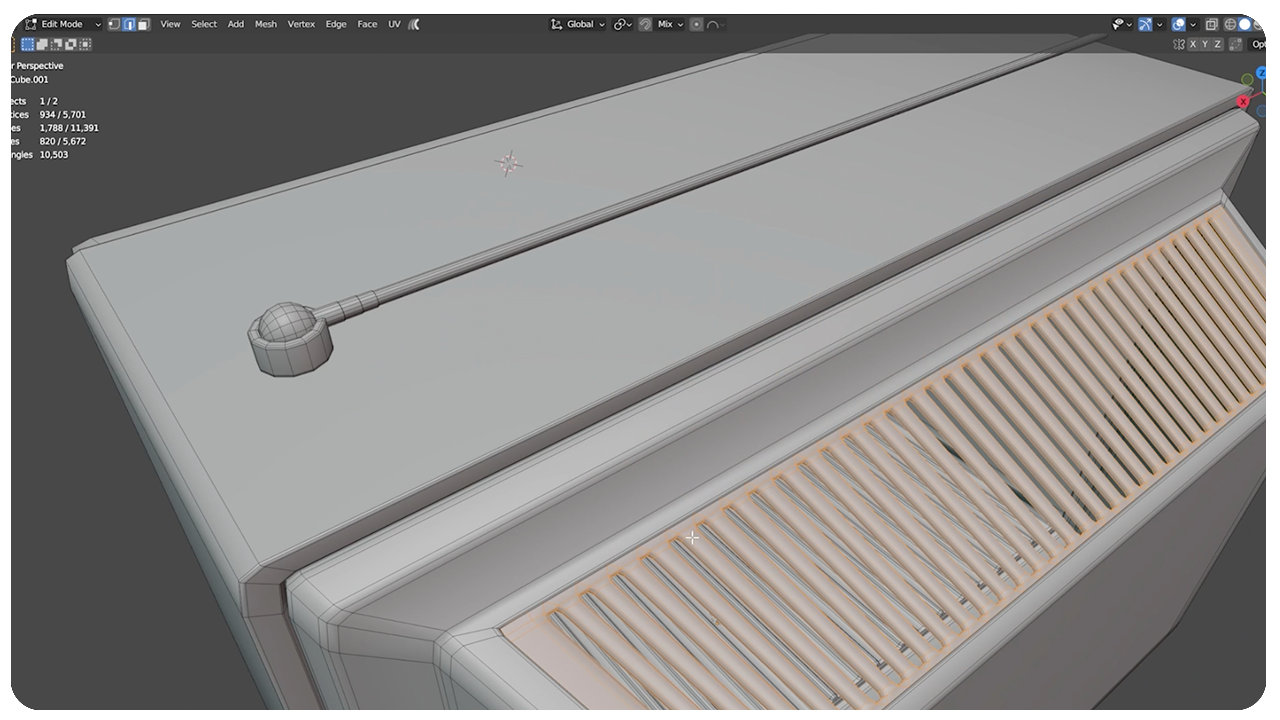Screen dimensions: 1280x720
Task: Switch to face select mode
Action: (x=144, y=24)
